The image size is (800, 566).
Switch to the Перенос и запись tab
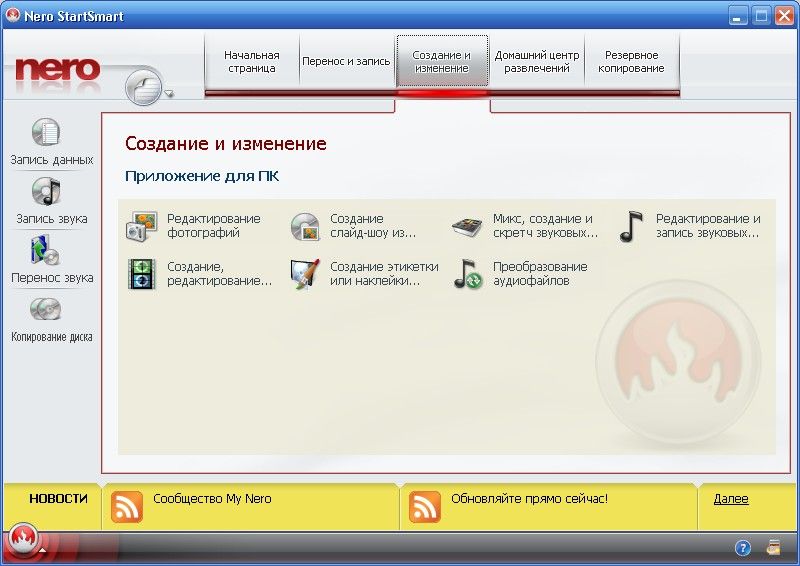click(346, 61)
